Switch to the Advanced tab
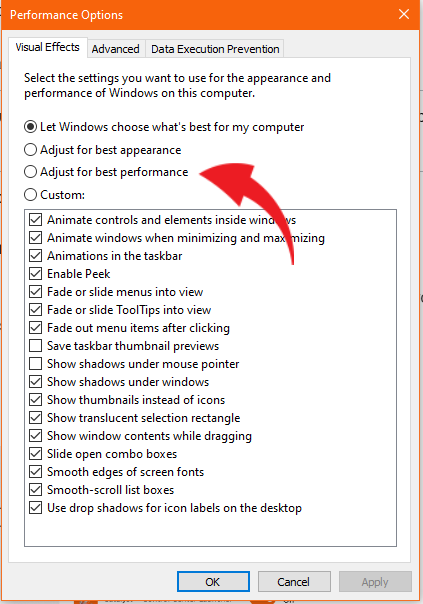 [116, 49]
